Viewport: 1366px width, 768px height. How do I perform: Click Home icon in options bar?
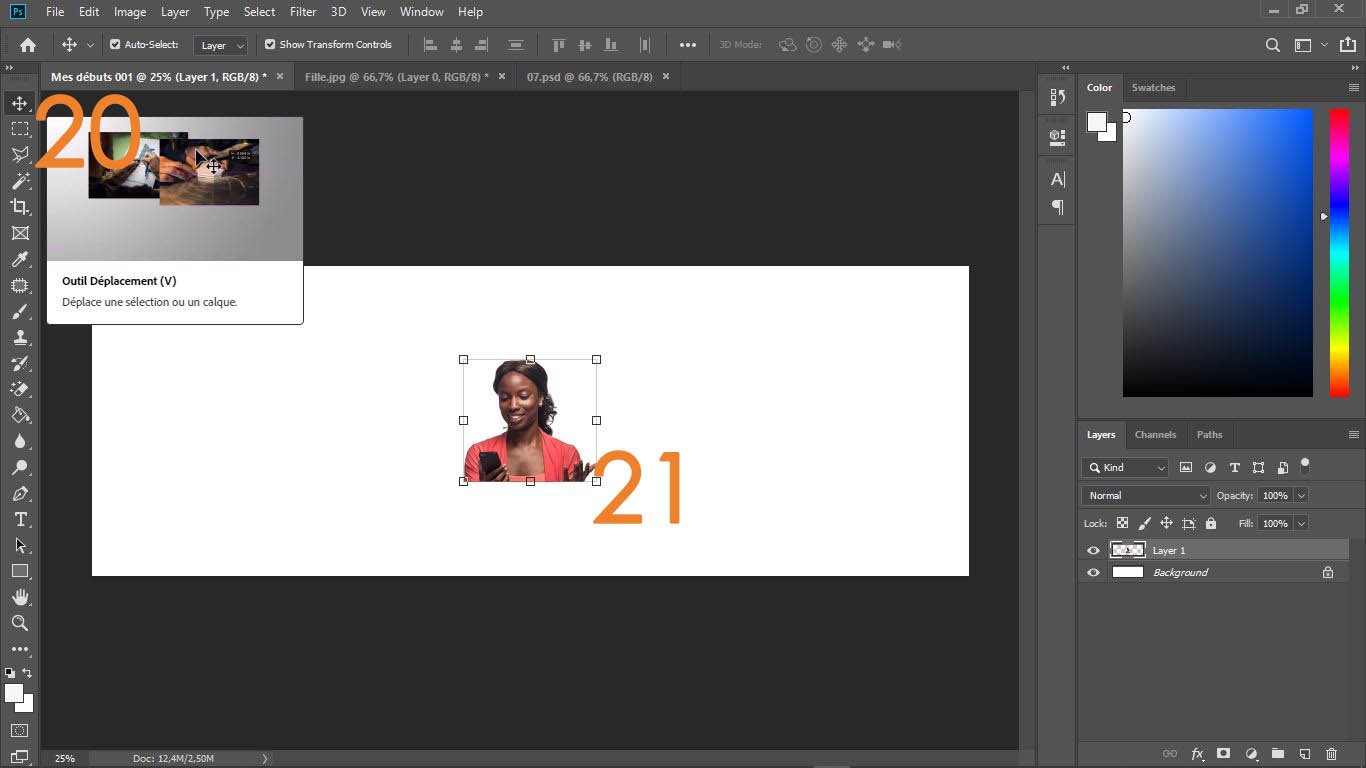pyautogui.click(x=28, y=45)
